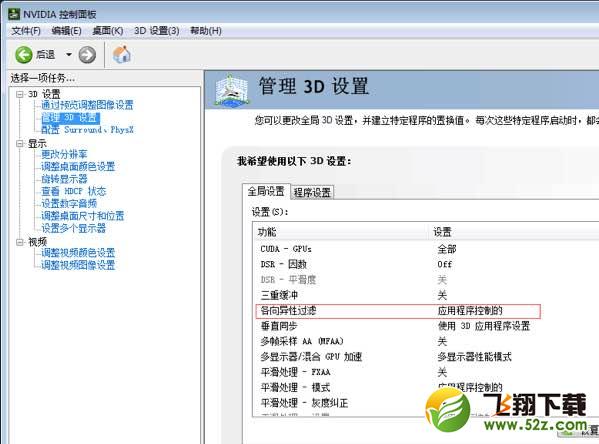Open the Home icon in toolbar
The image size is (599, 444).
pyautogui.click(x=122, y=54)
